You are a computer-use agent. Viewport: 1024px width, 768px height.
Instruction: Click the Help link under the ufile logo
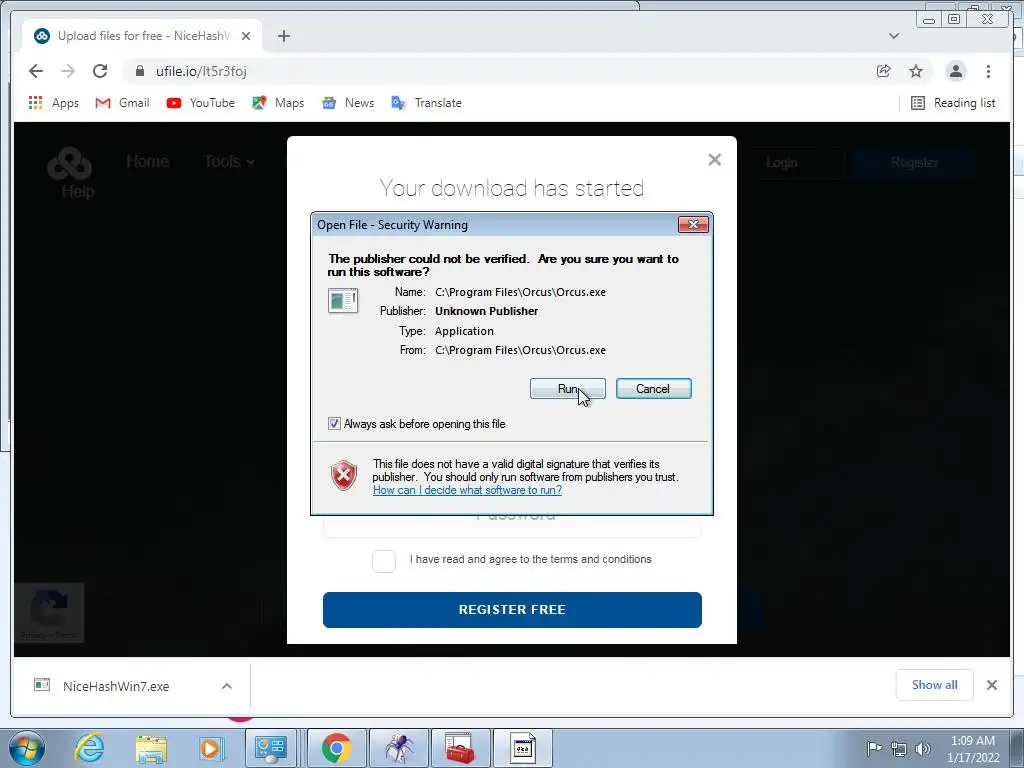coord(78,192)
